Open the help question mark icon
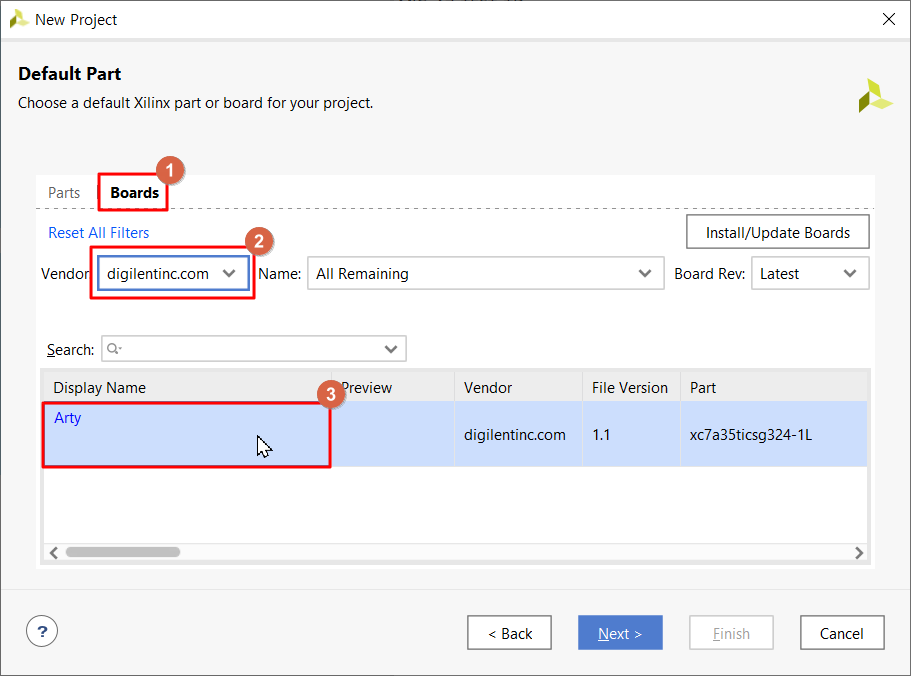911x676 pixels. point(42,631)
